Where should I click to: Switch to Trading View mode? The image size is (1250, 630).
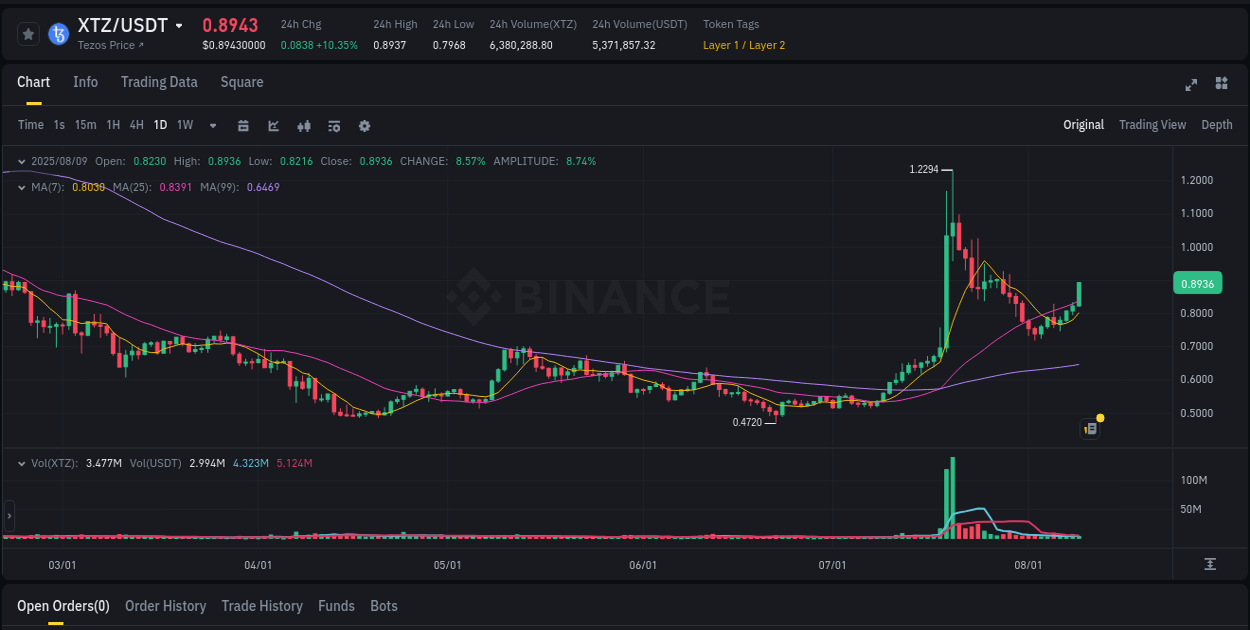coord(1152,125)
